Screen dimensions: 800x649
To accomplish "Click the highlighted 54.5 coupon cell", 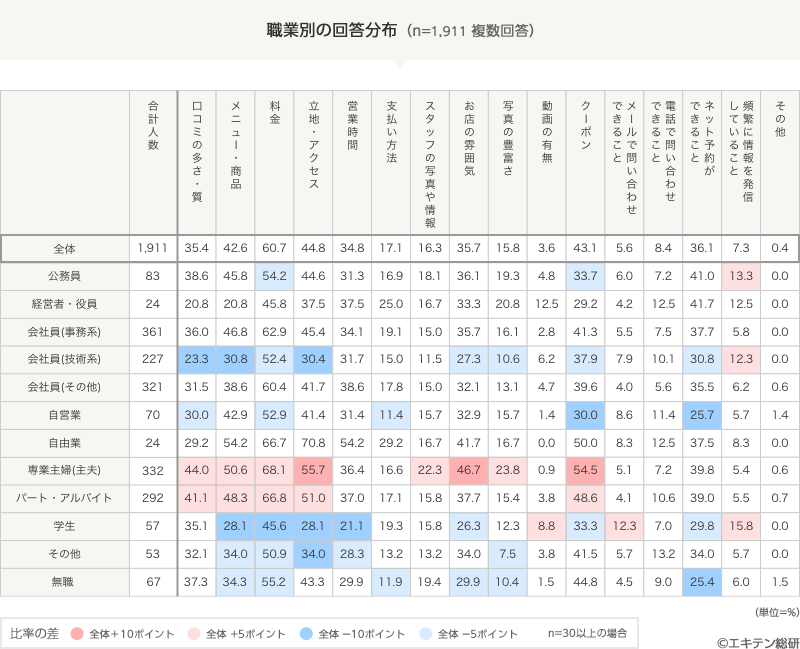I will [x=586, y=469].
